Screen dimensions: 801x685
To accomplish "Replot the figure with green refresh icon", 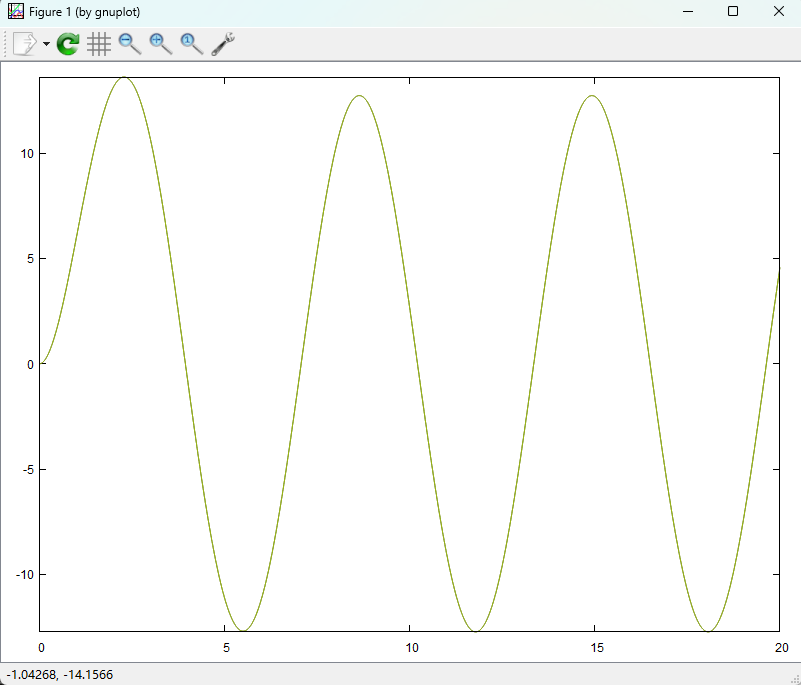I will point(68,44).
